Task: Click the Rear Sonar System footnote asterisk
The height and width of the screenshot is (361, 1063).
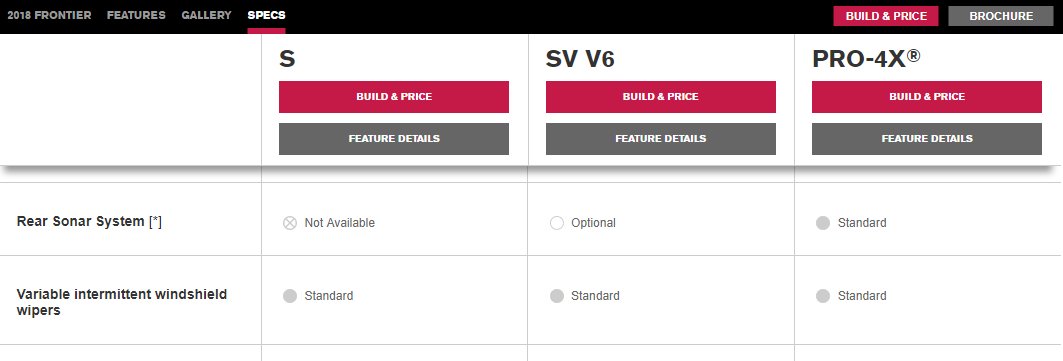Action: 155,221
